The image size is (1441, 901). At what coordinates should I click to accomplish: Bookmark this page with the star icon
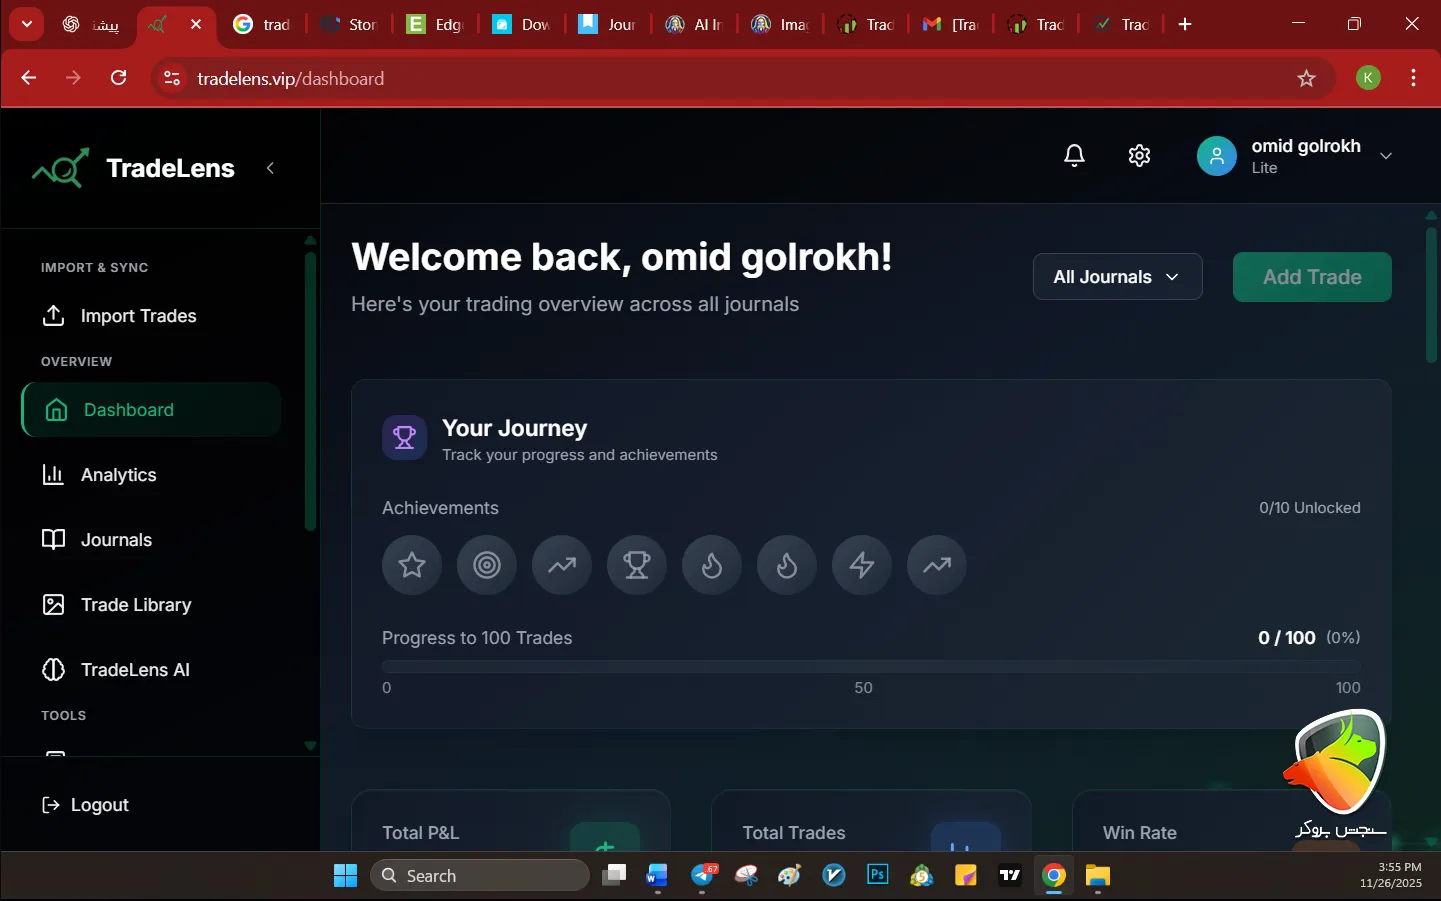1306,79
